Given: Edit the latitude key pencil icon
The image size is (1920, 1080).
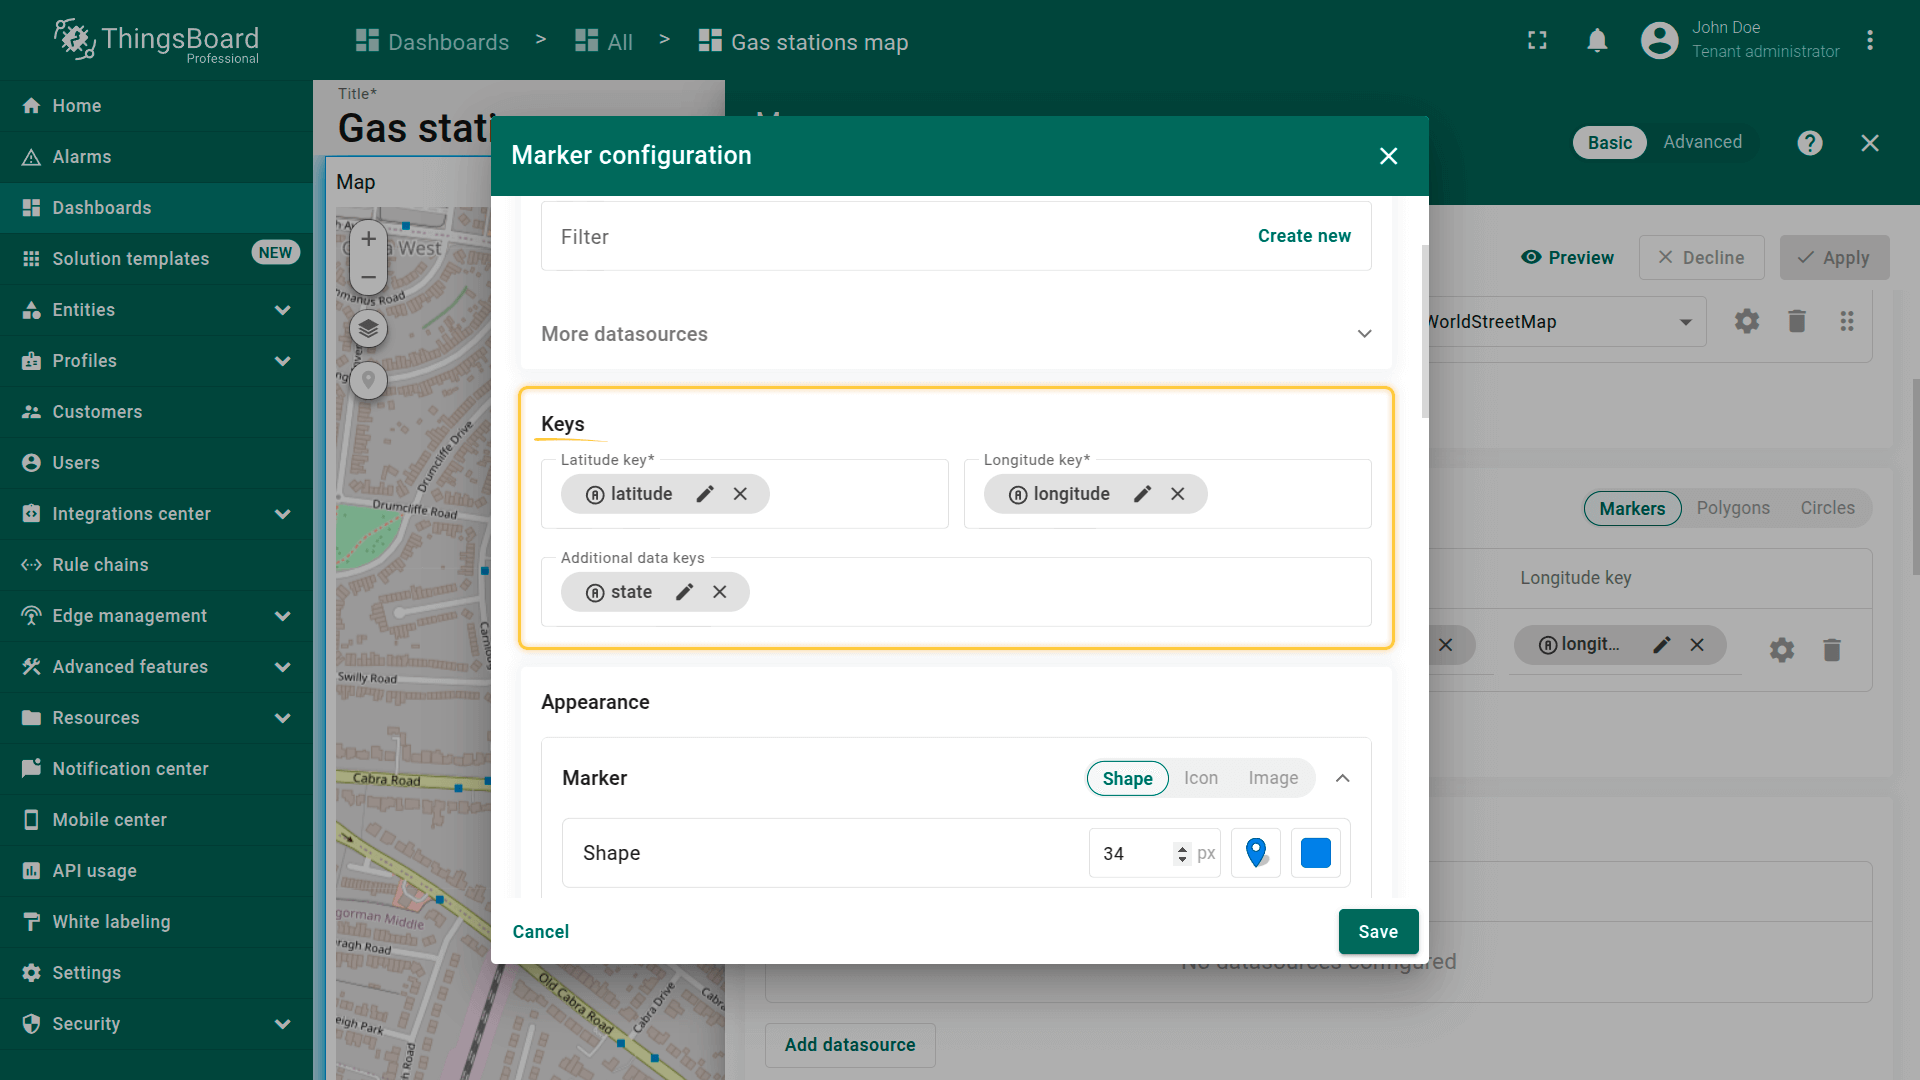Looking at the screenshot, I should click(705, 494).
